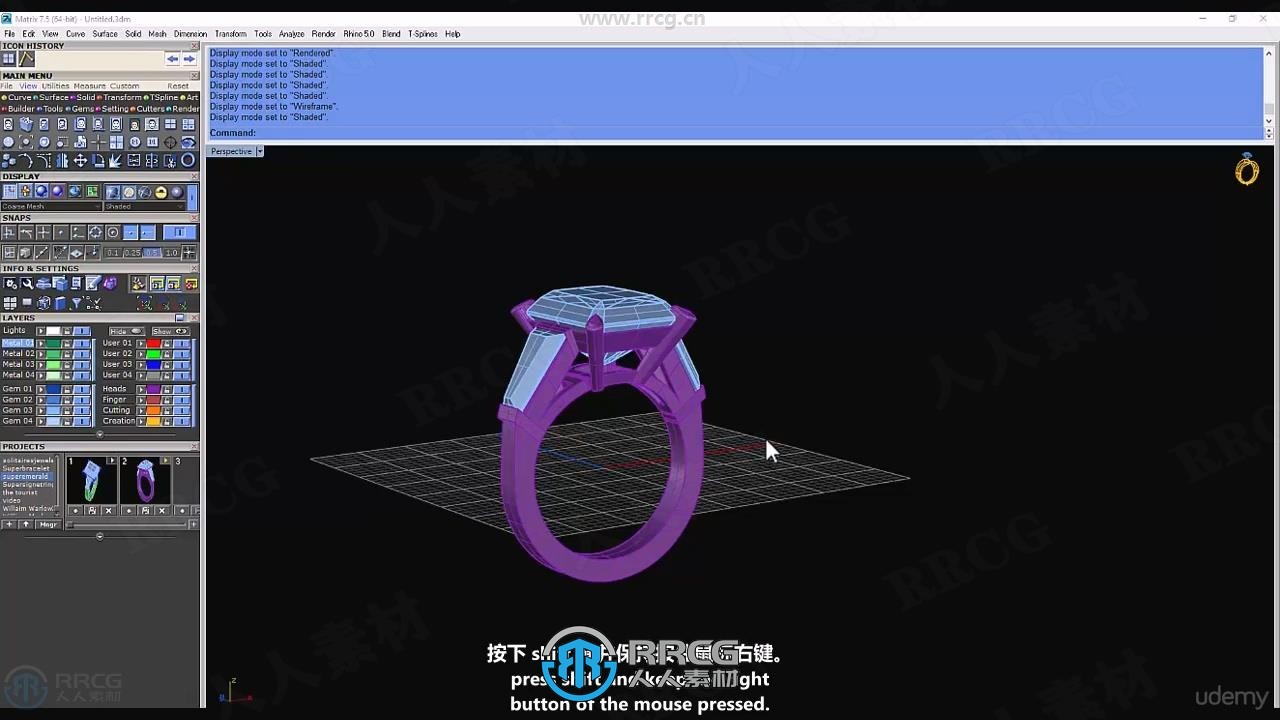
Task: Click the trash bucket icon in Main Menu
Action: point(26,124)
